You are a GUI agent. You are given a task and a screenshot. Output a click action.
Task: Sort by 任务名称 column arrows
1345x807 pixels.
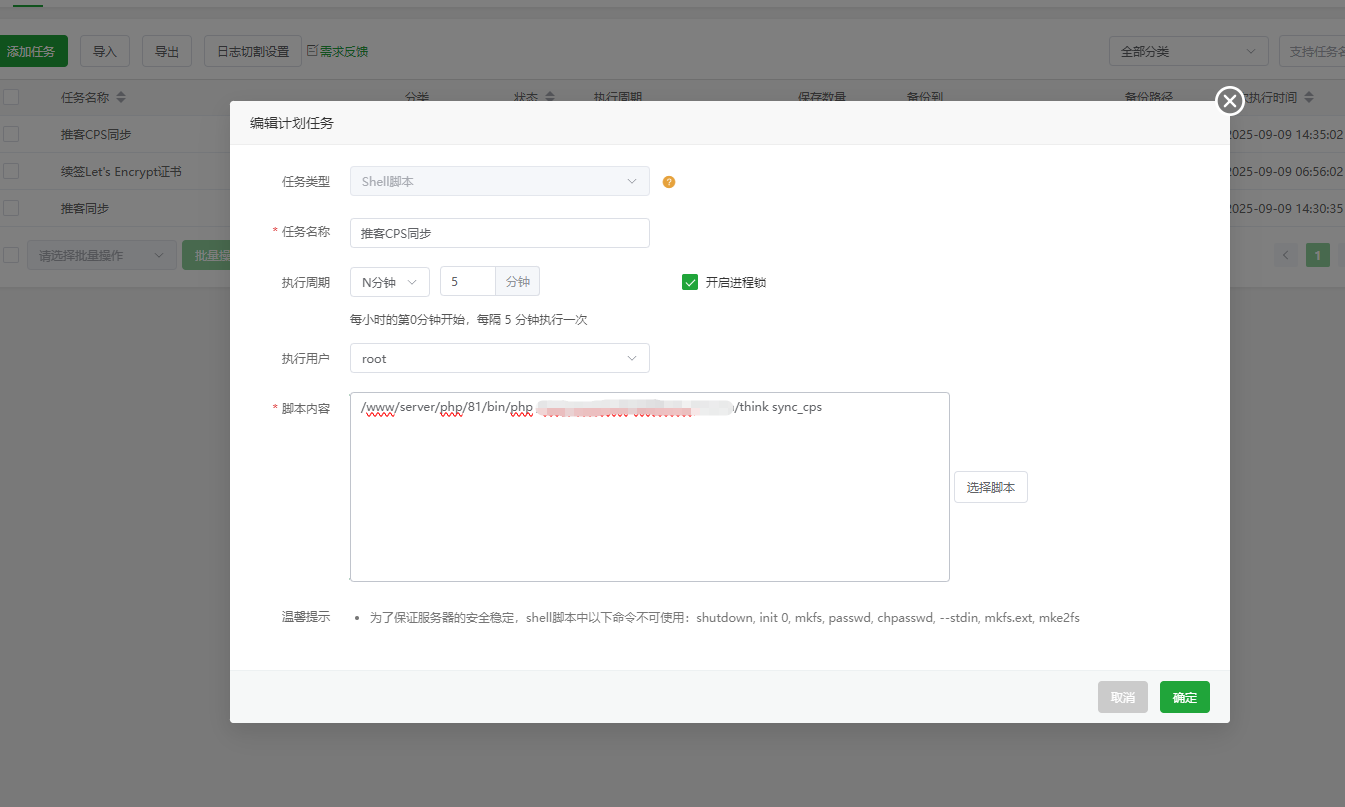121,98
